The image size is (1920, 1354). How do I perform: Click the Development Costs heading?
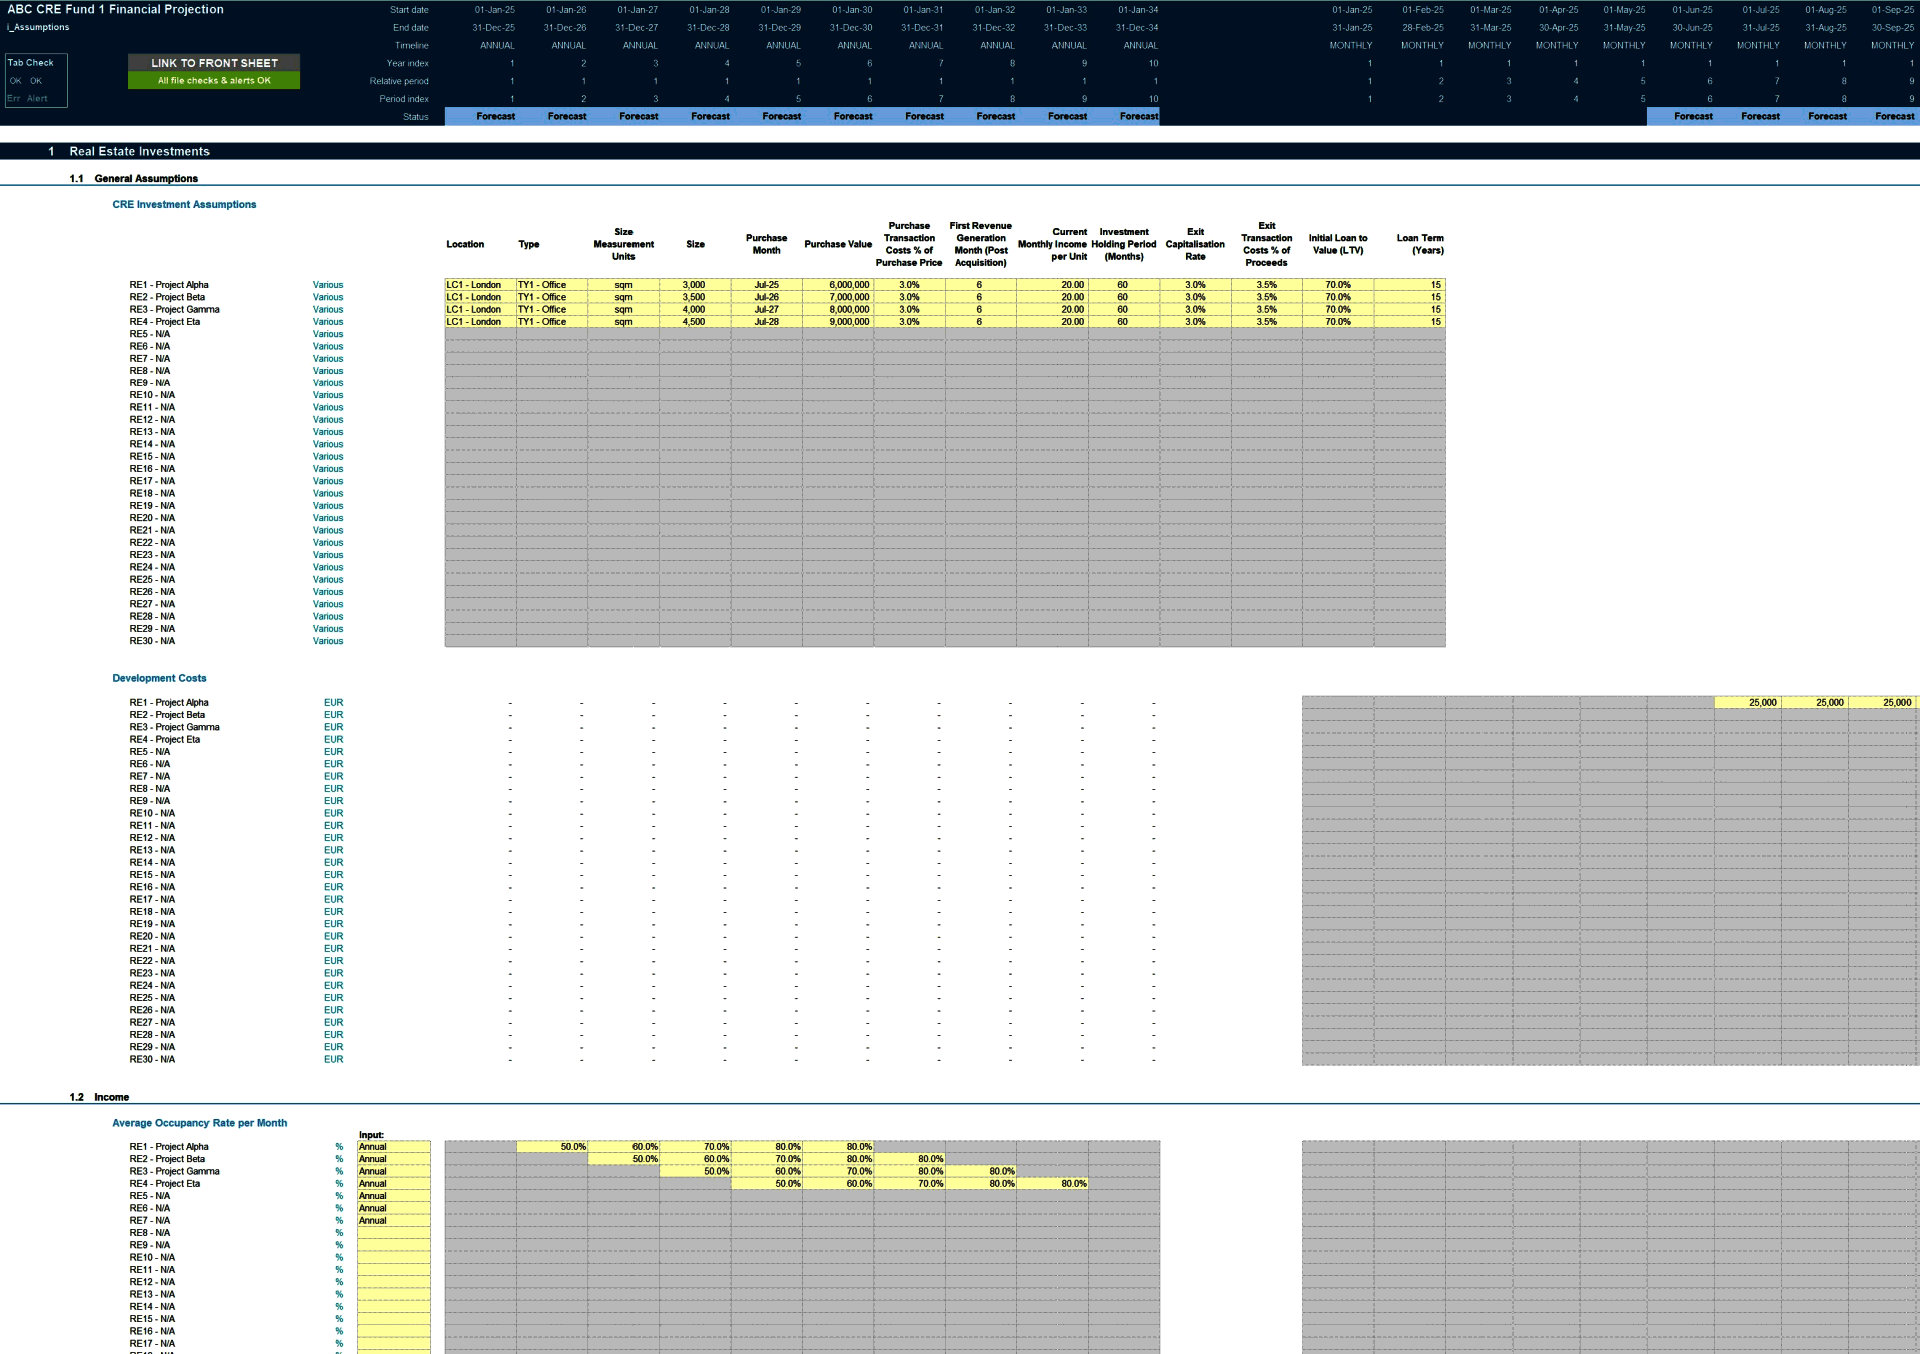pos(159,678)
